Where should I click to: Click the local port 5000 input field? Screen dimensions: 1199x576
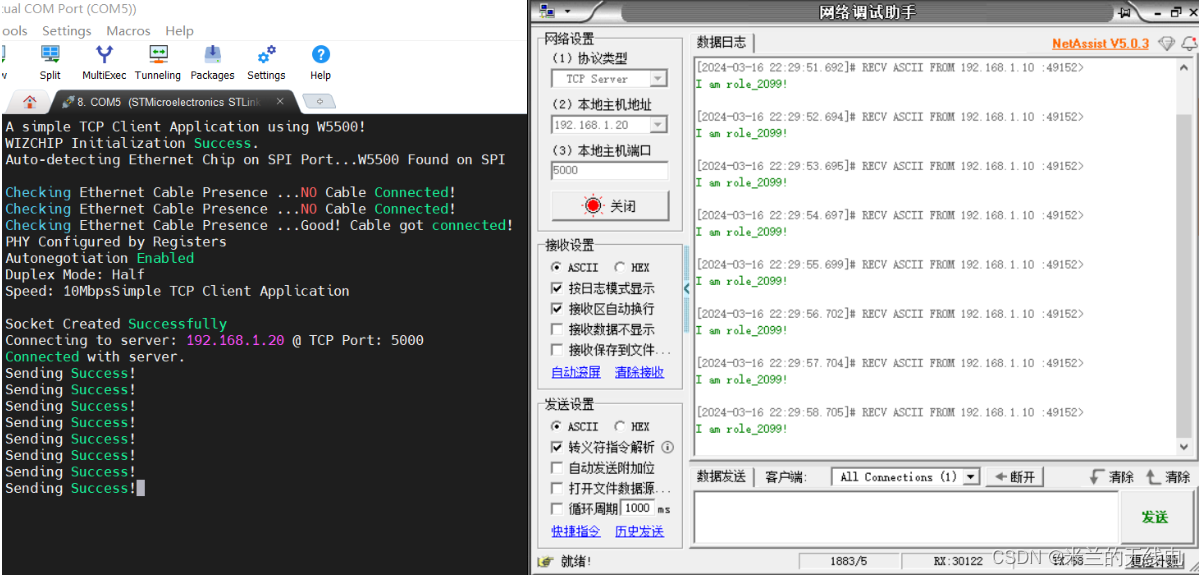tap(609, 170)
